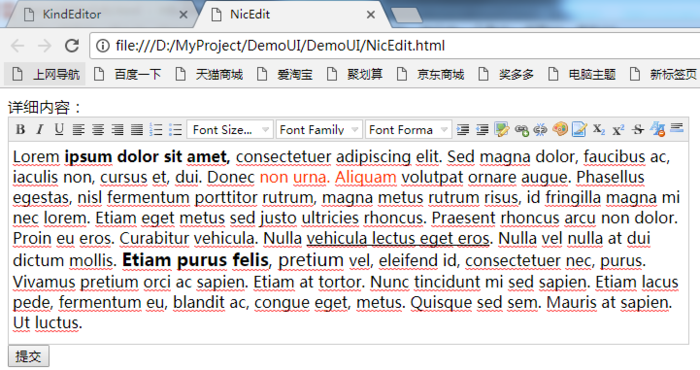Insert an unordered bullet list
The width and height of the screenshot is (700, 370).
click(x=175, y=129)
